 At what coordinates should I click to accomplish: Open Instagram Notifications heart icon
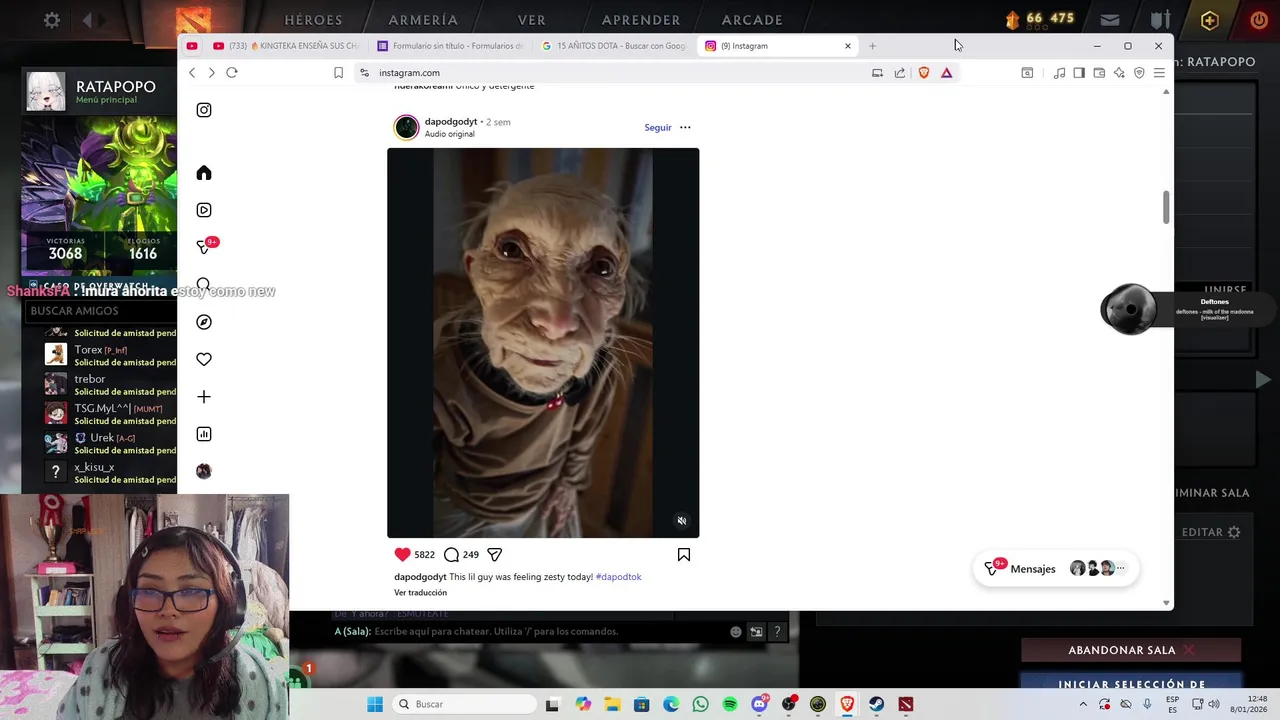coord(204,359)
